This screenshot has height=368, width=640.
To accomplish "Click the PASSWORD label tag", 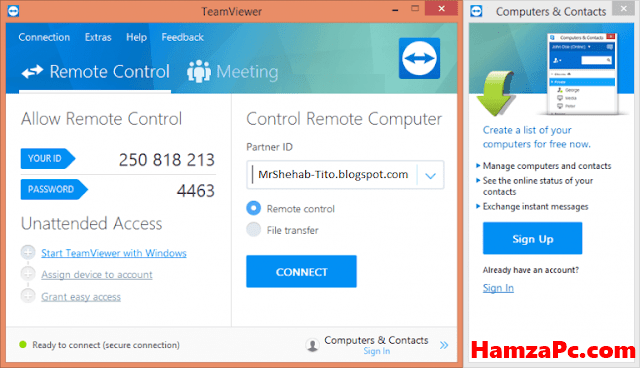I will pyautogui.click(x=54, y=189).
